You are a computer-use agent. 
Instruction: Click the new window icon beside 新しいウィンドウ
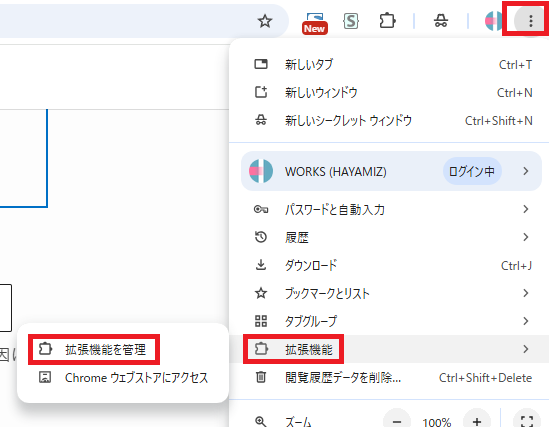[261, 92]
